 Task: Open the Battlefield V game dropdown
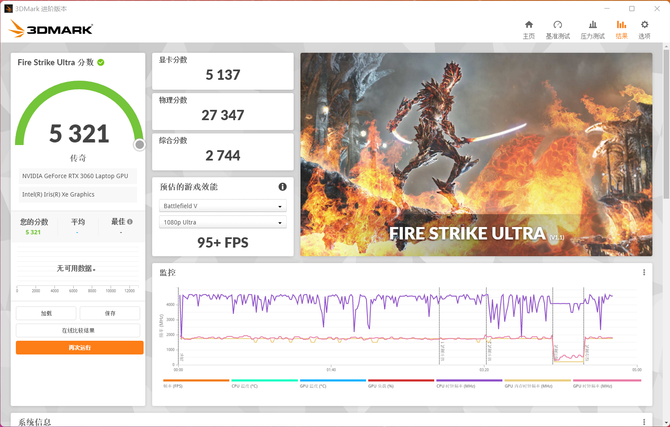click(x=223, y=206)
